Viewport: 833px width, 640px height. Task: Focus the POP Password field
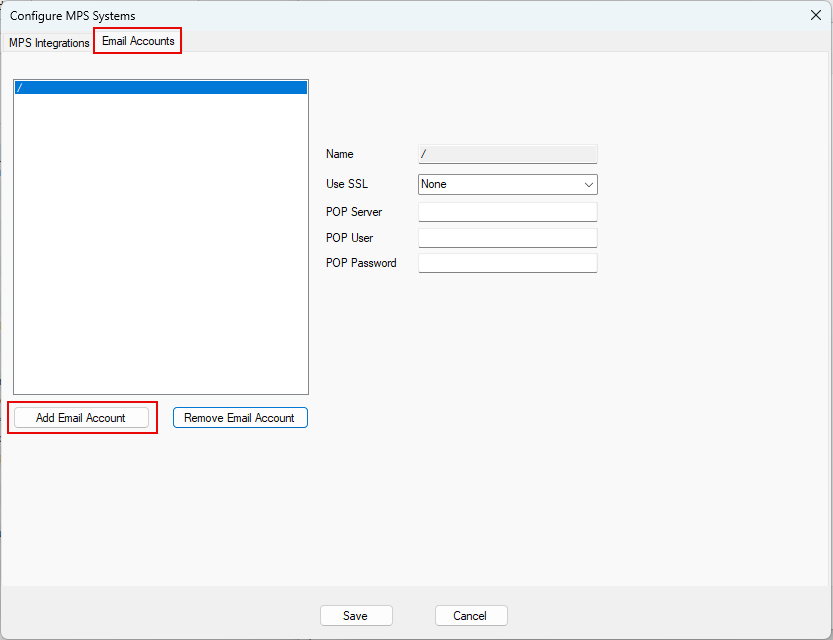coord(508,263)
